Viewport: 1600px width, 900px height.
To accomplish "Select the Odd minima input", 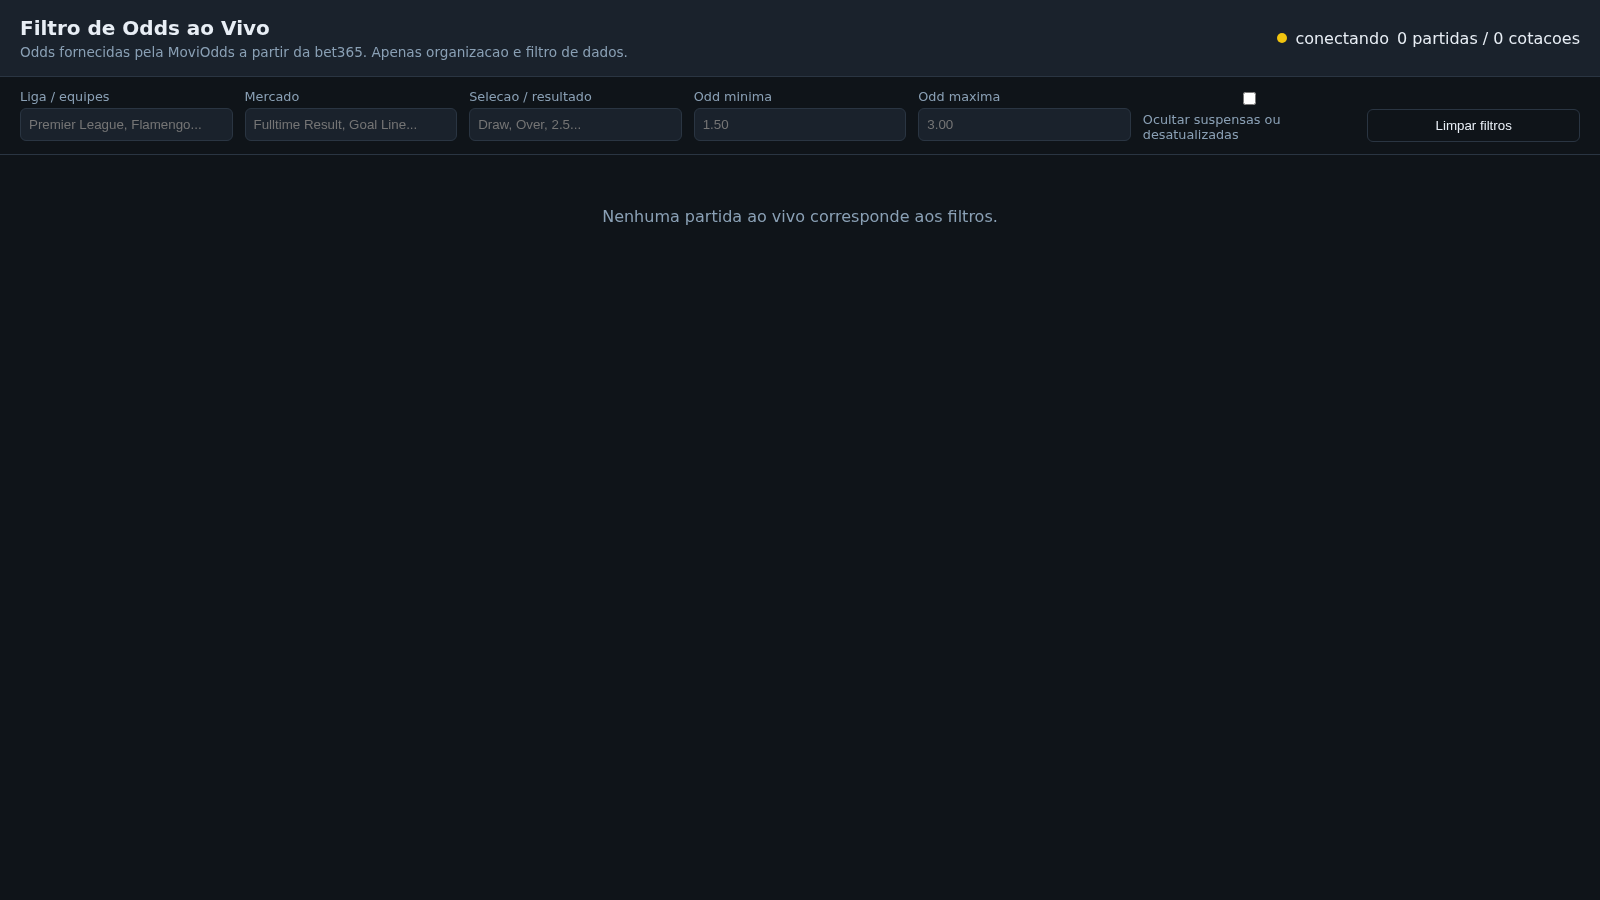I will point(800,124).
